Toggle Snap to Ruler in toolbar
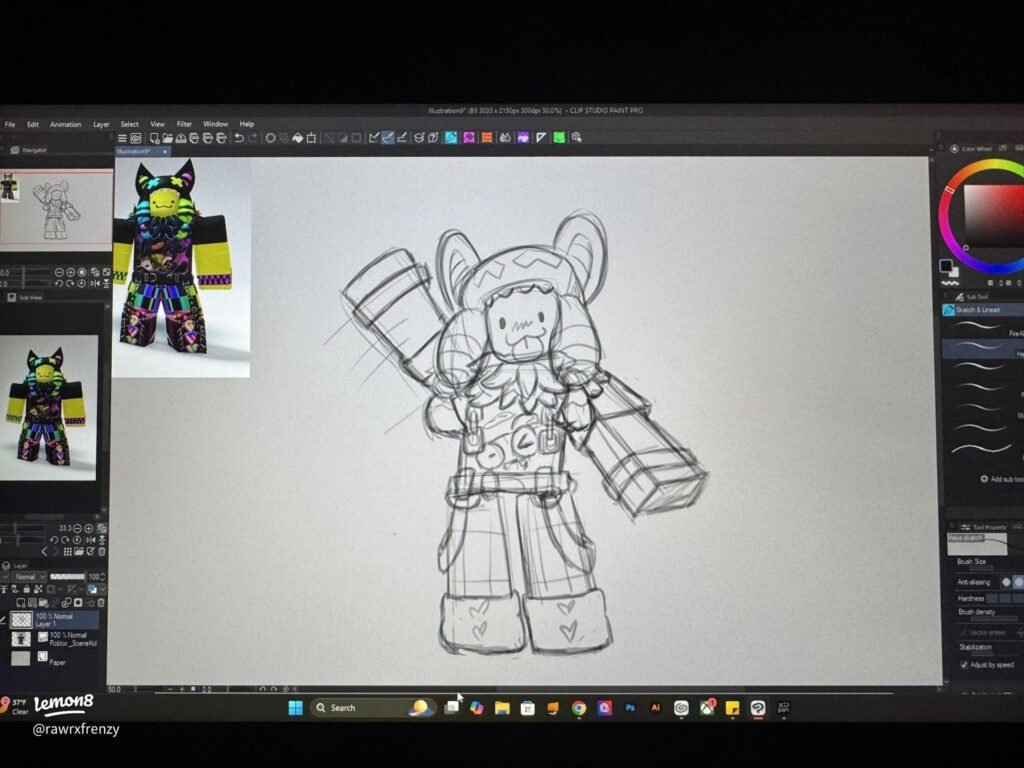The height and width of the screenshot is (768, 1024). pos(373,138)
